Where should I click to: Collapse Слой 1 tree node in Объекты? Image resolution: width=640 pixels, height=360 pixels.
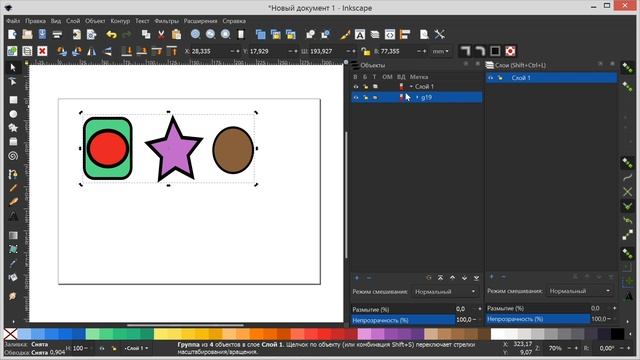coord(411,87)
